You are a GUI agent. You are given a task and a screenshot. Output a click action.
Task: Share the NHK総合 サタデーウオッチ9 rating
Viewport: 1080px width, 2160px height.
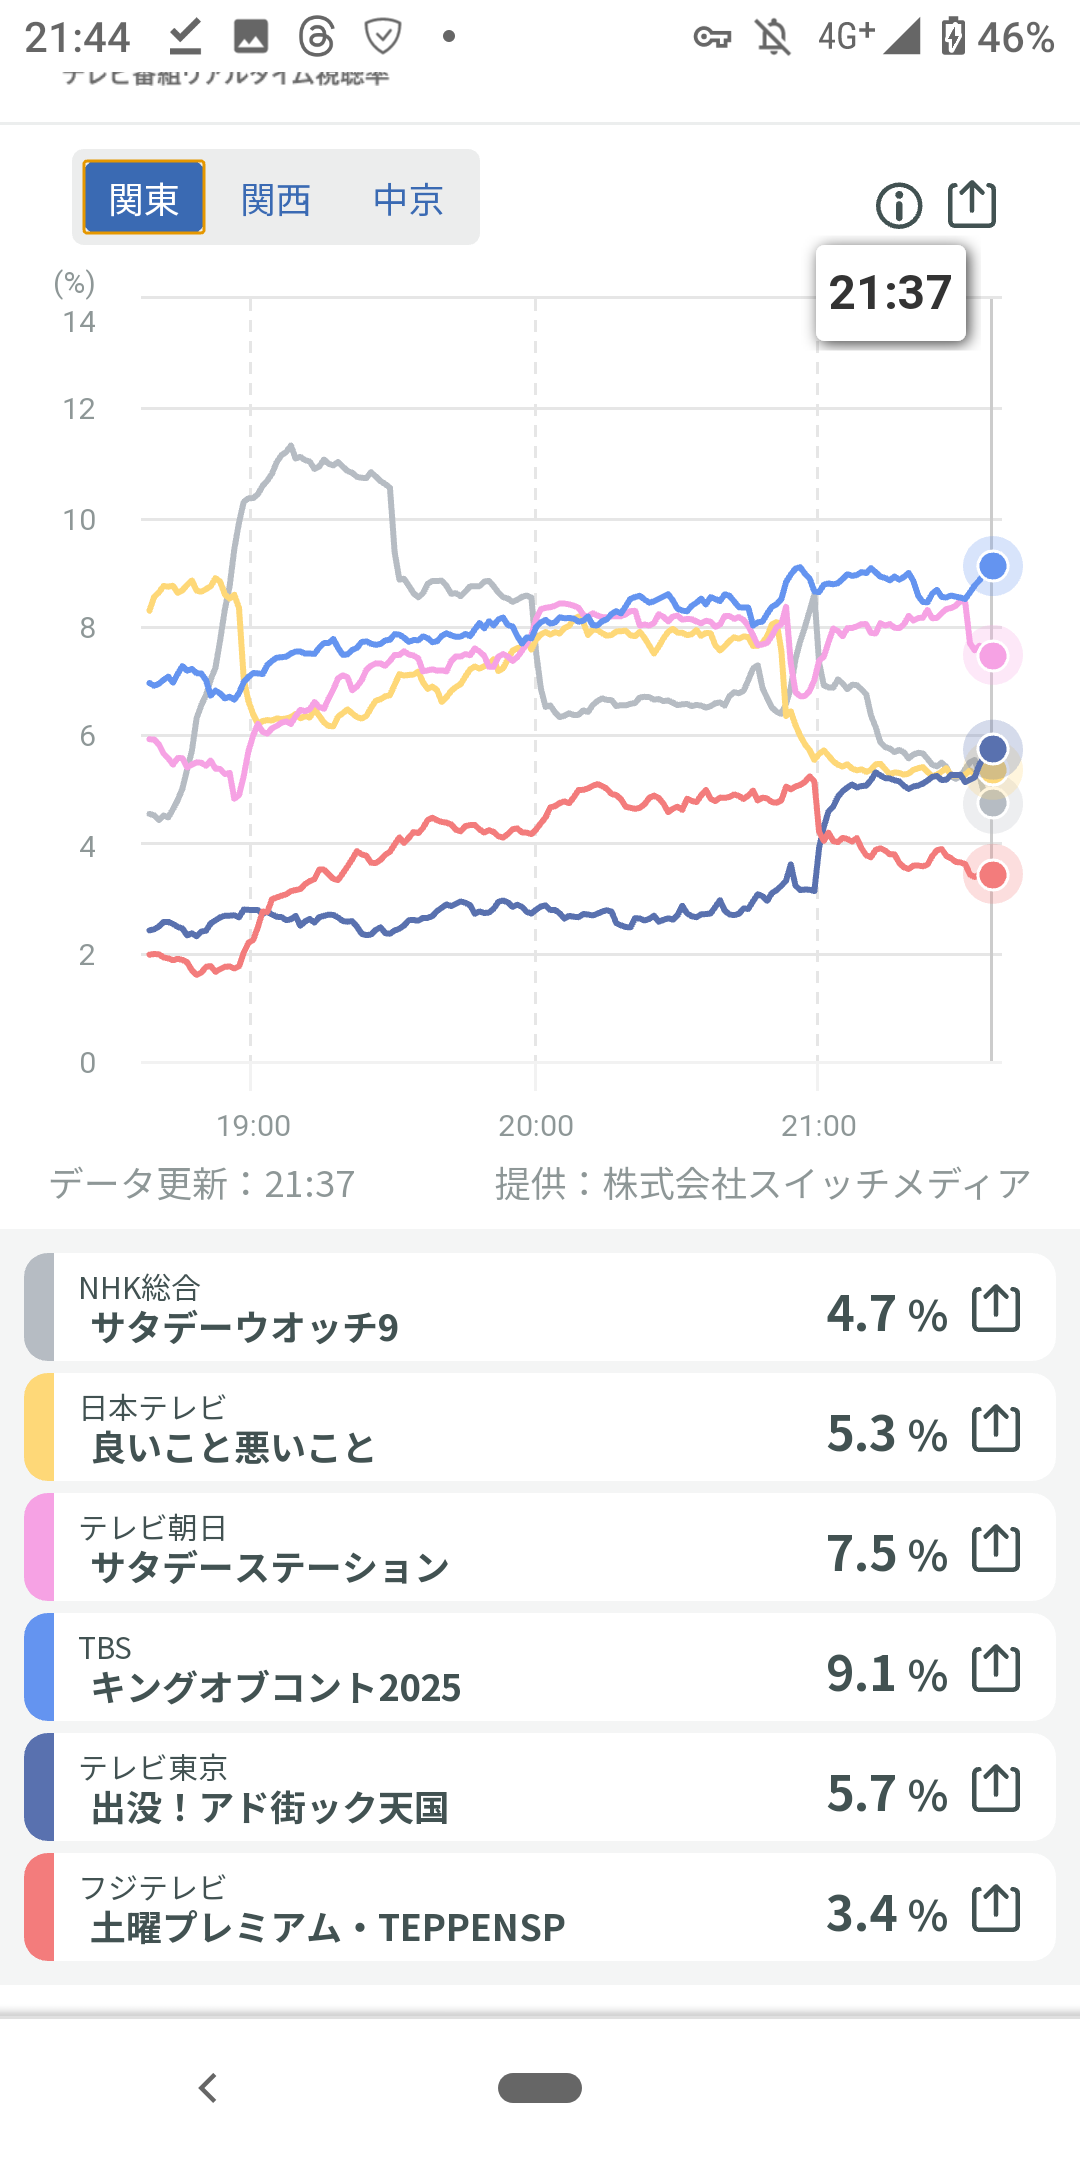point(996,1309)
